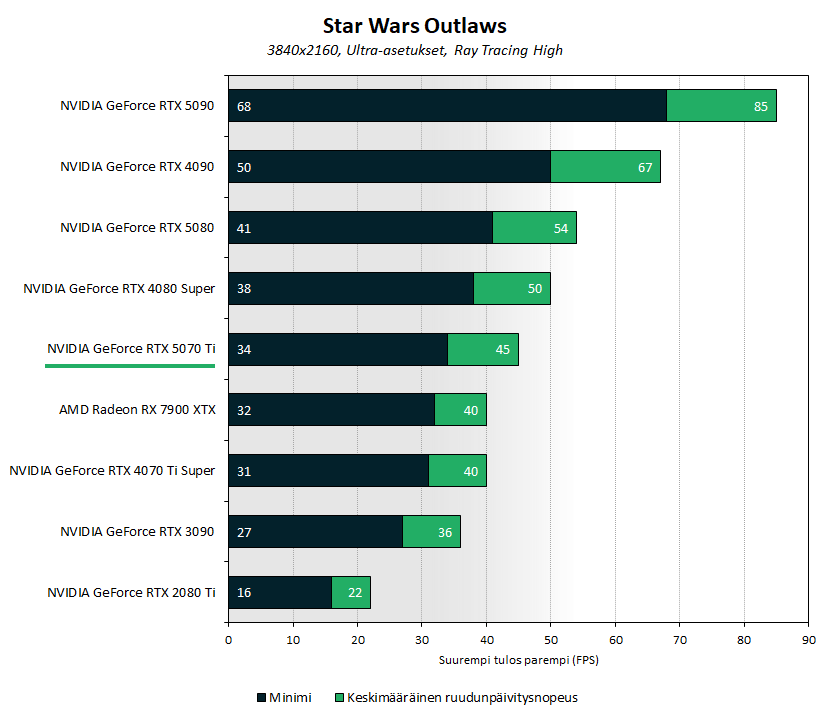This screenshot has height=719, width=830.
Task: Click the Star Wars Outlaws chart title
Action: pos(414,25)
